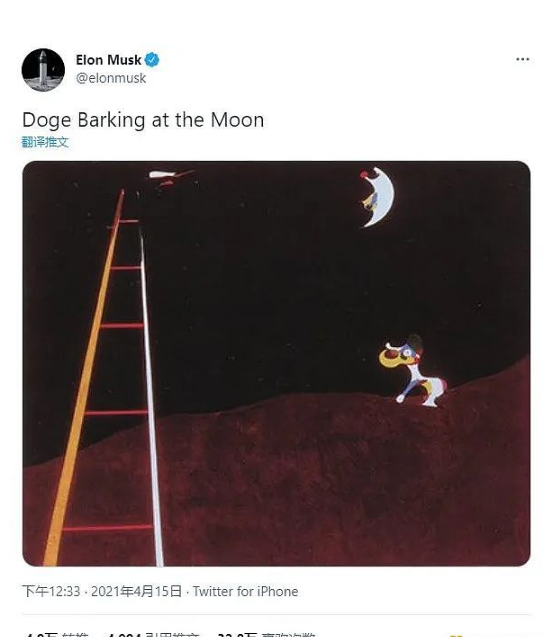Open the Twitter for iPhone source link
This screenshot has width=548, height=637.
click(245, 591)
